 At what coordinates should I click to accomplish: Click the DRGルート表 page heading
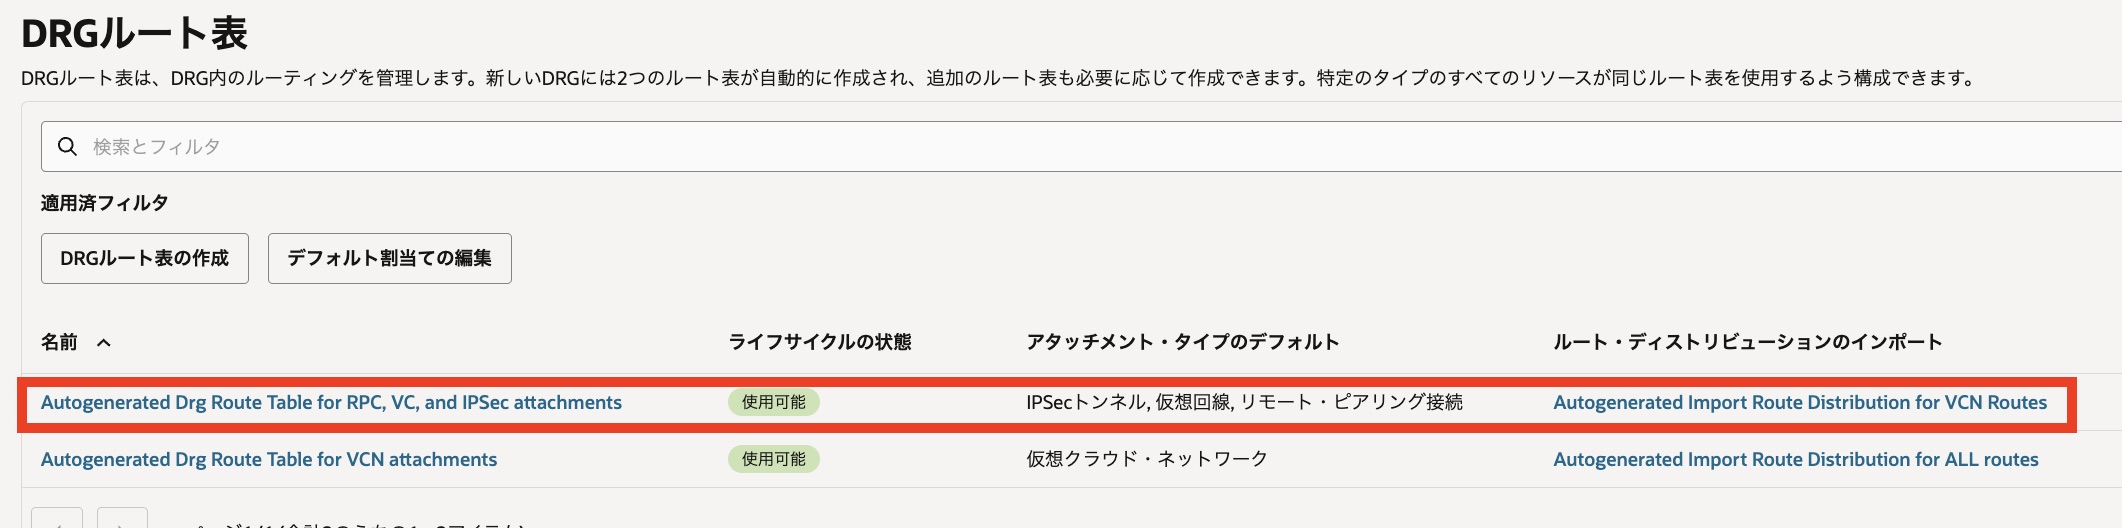(134, 34)
